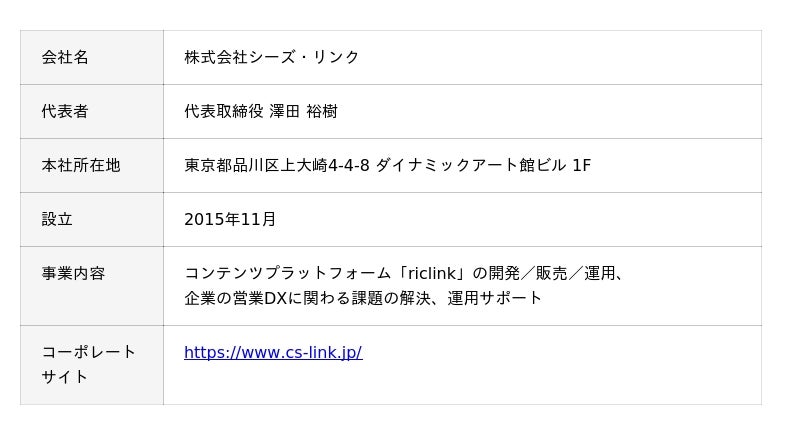The width and height of the screenshot is (800, 435).
Task: Select the floor text 1F
Action: tap(581, 165)
